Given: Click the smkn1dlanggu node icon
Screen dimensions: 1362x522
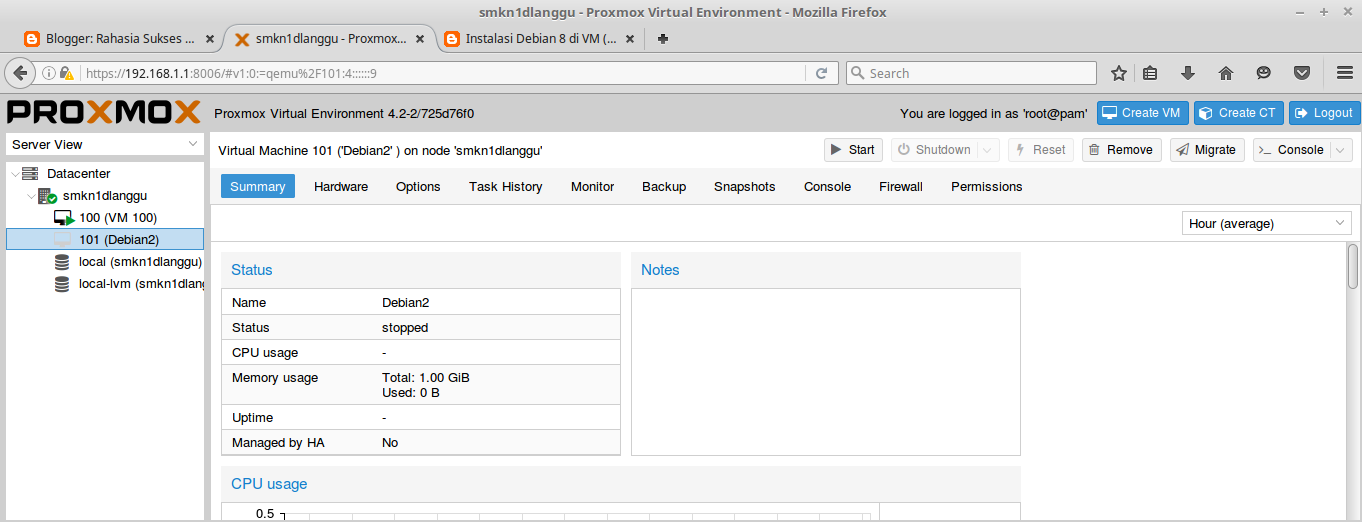Looking at the screenshot, I should pyautogui.click(x=47, y=196).
